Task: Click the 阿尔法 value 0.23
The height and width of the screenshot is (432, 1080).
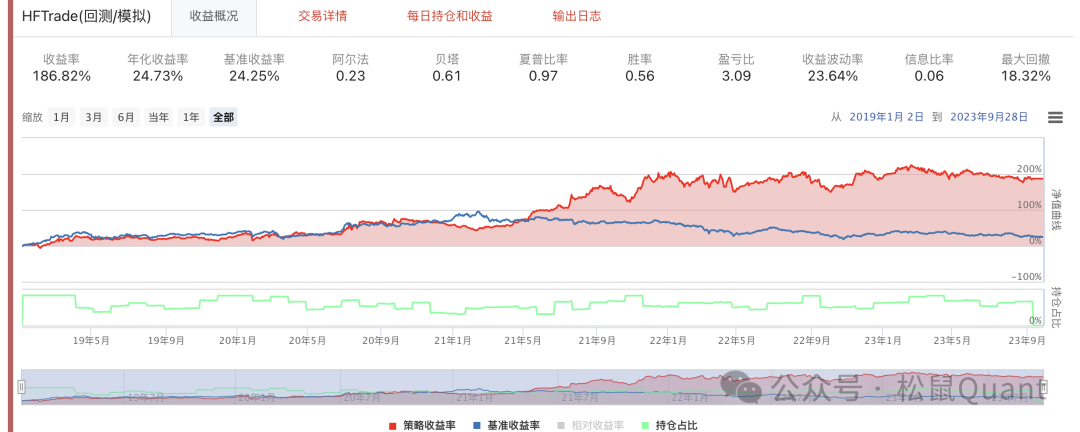Action: click(351, 76)
